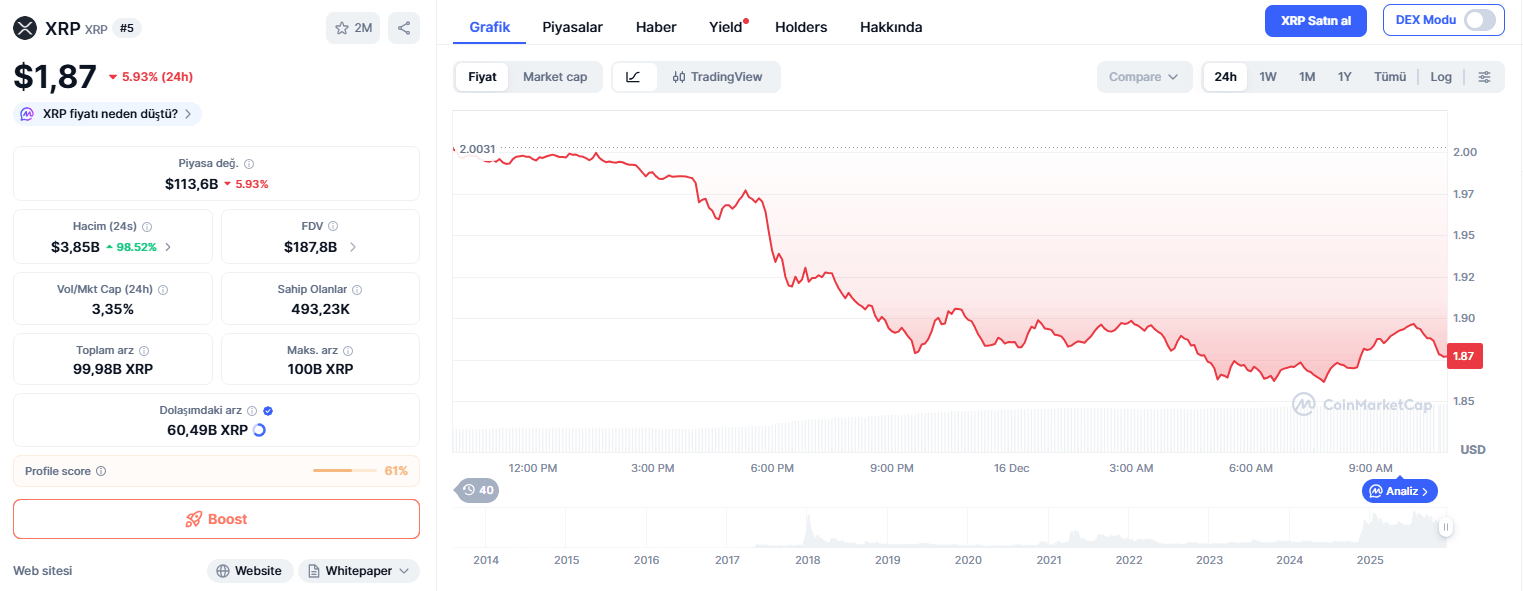This screenshot has width=1523, height=591.
Task: Click info icon next to Toplam arz
Action: [144, 351]
